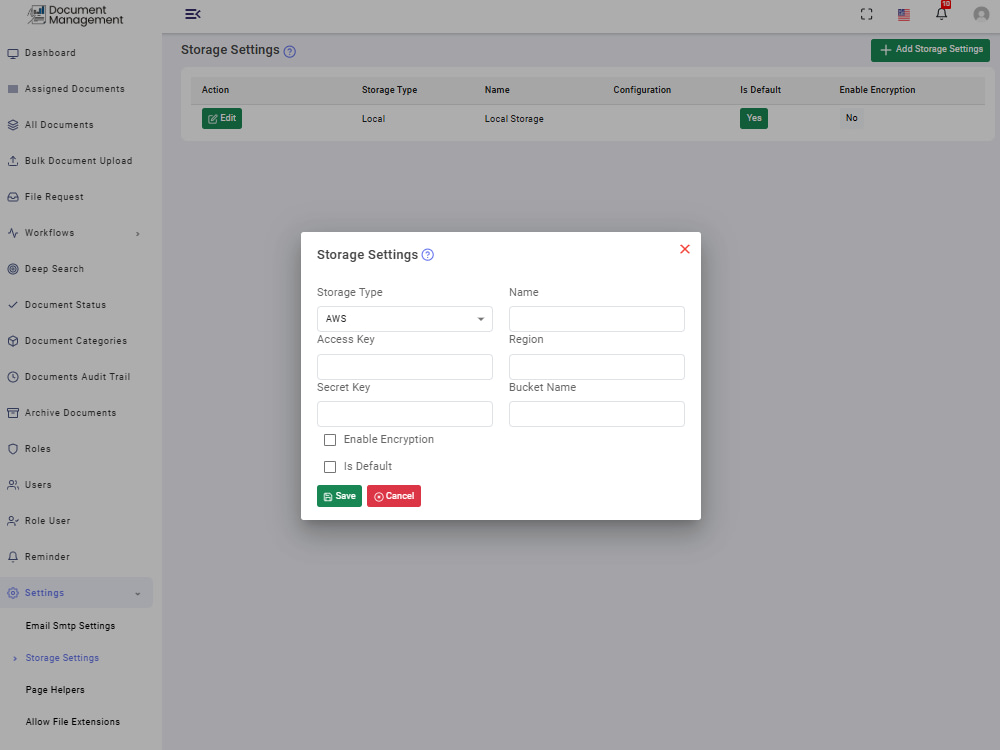Click the Document Categories box icon
The height and width of the screenshot is (750, 1000).
point(13,341)
